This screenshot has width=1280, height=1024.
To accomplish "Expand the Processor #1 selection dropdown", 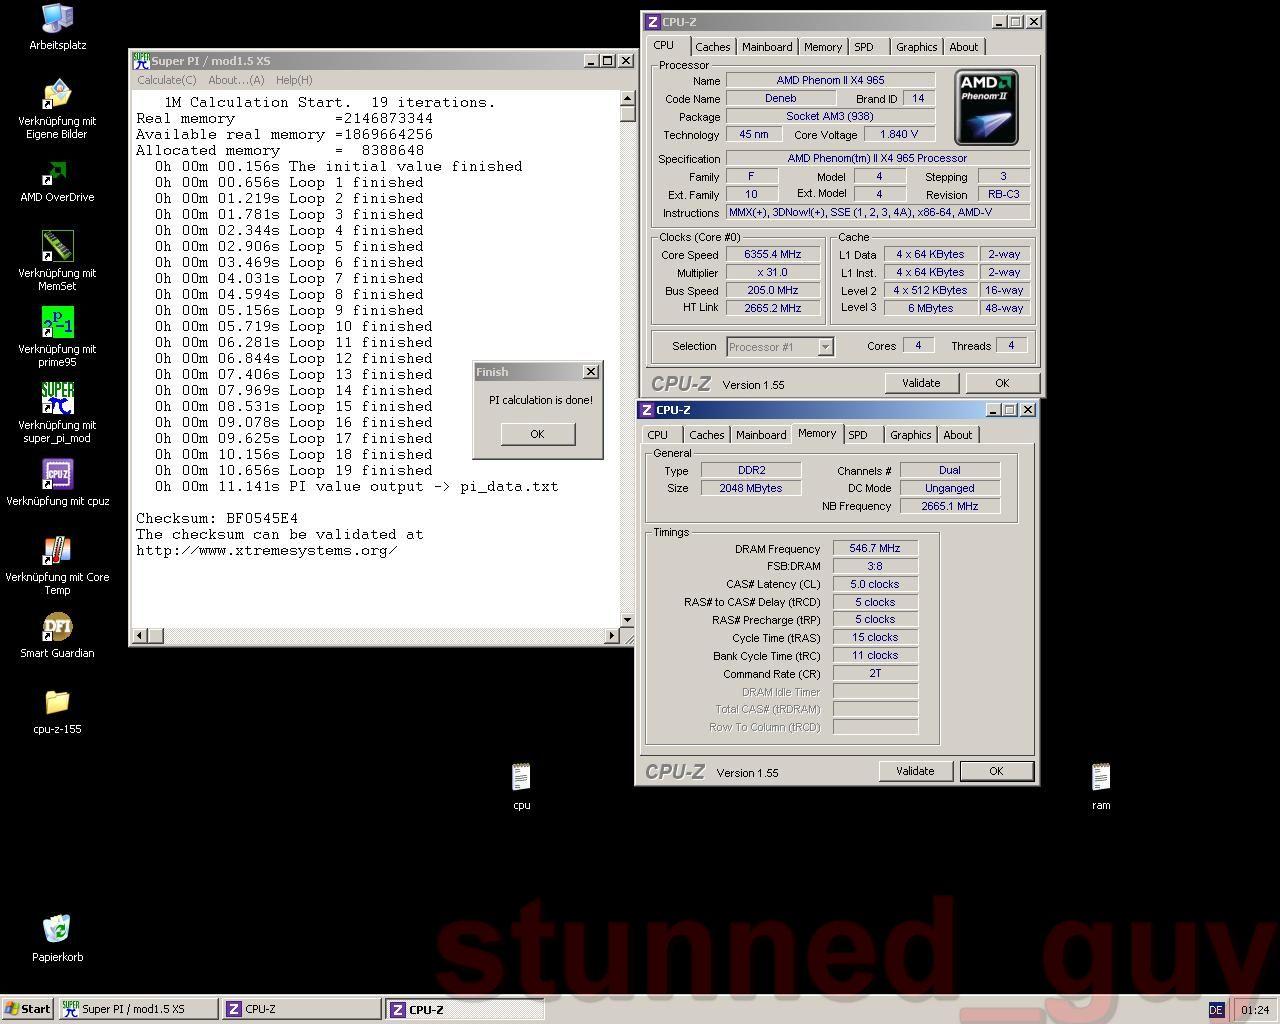I will [x=826, y=347].
